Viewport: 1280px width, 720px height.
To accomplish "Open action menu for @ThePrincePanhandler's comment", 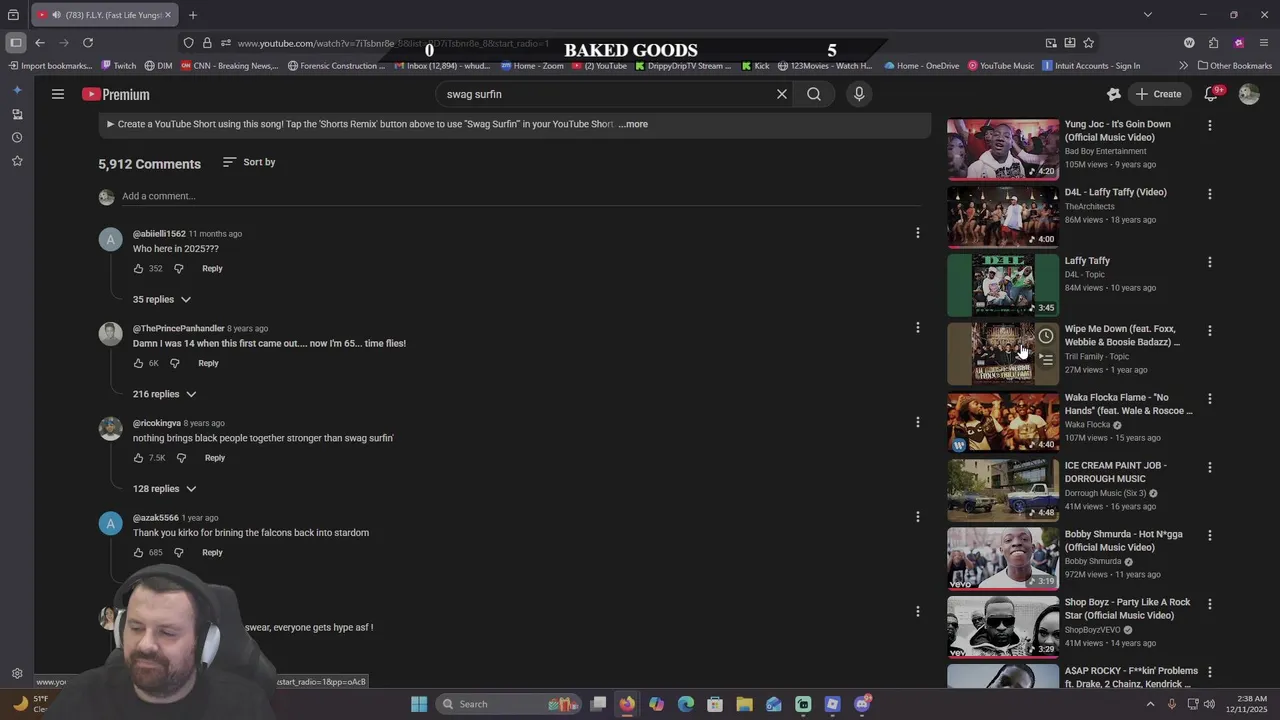I will point(917,328).
